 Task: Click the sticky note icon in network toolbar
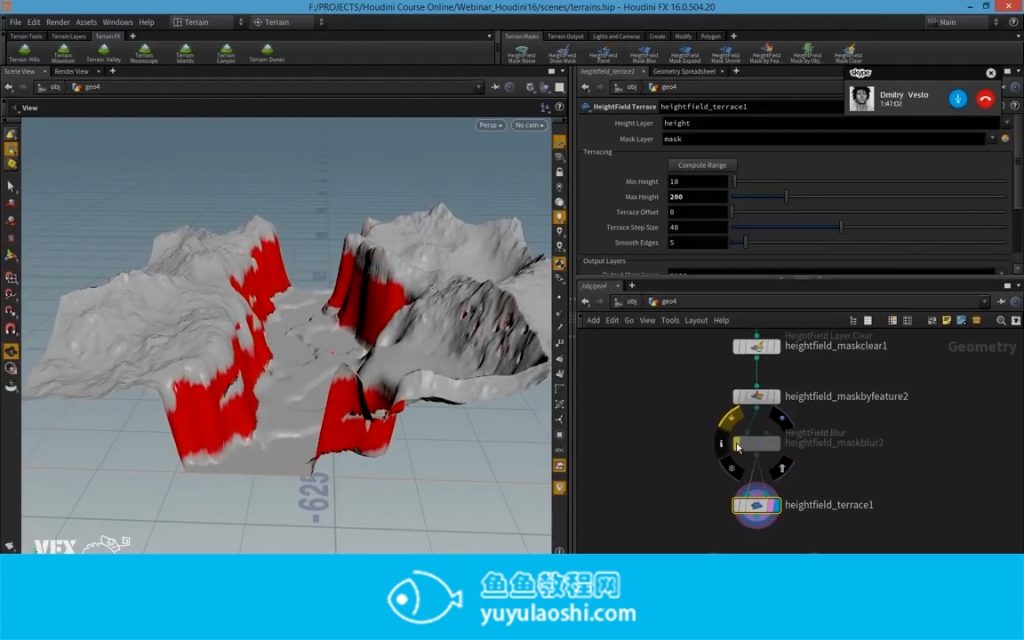946,321
